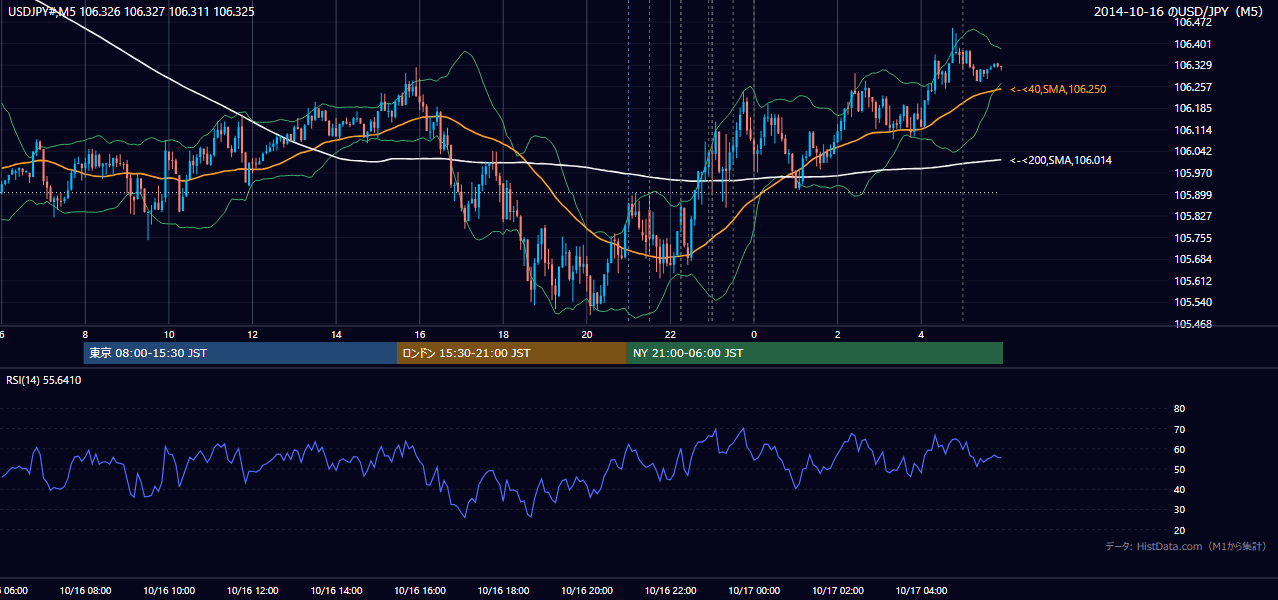Click hour label 14 under price chart

pos(336,334)
